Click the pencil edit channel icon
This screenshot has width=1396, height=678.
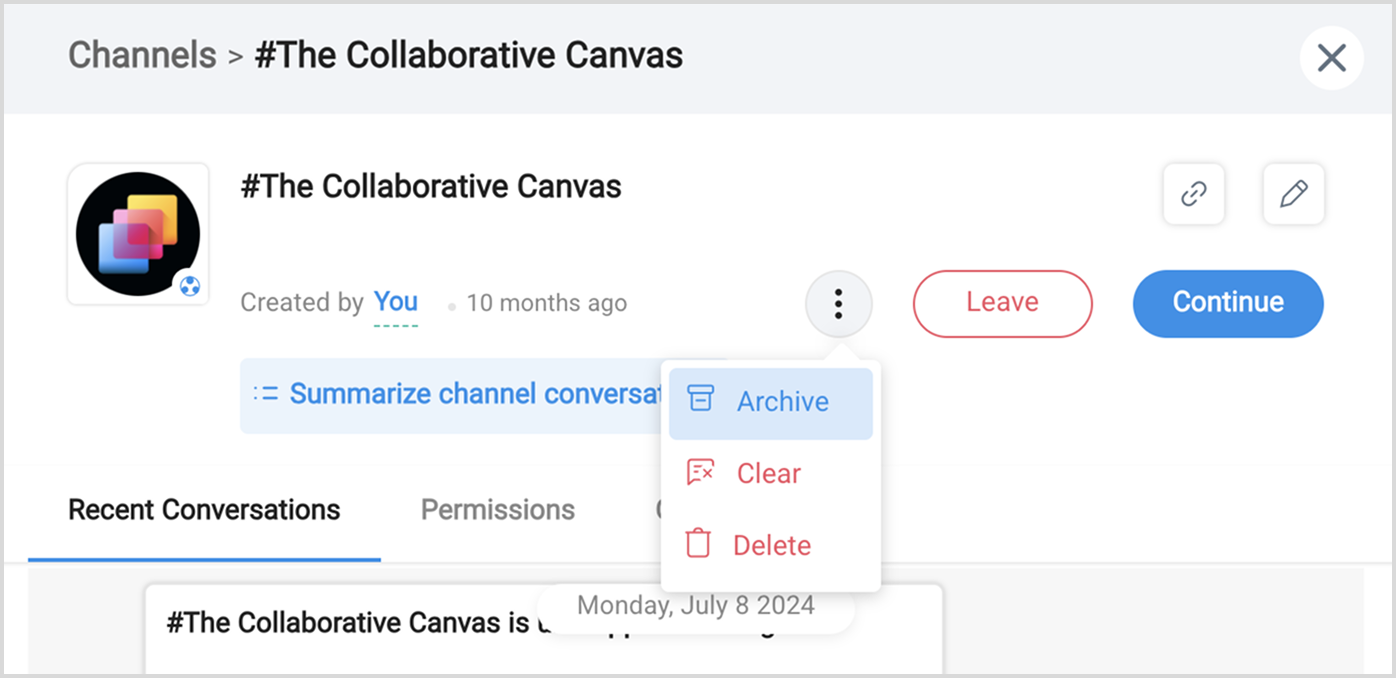1293,194
